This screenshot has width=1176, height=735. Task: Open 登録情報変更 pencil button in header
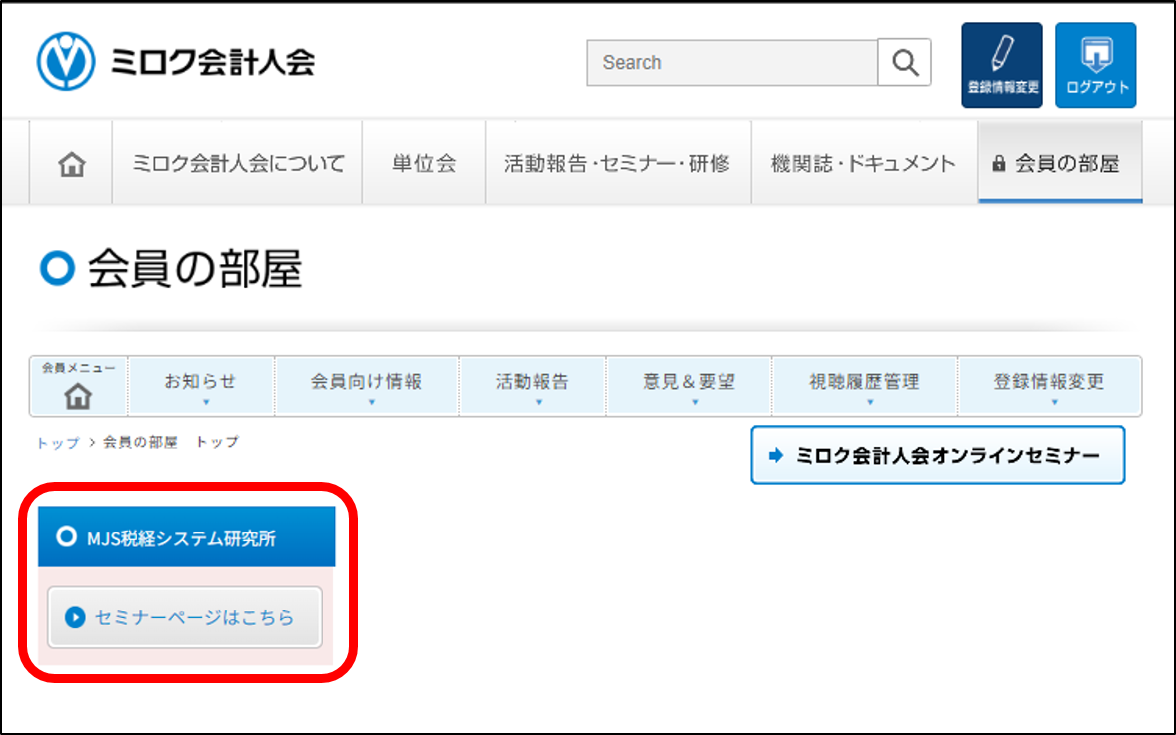pos(1002,65)
